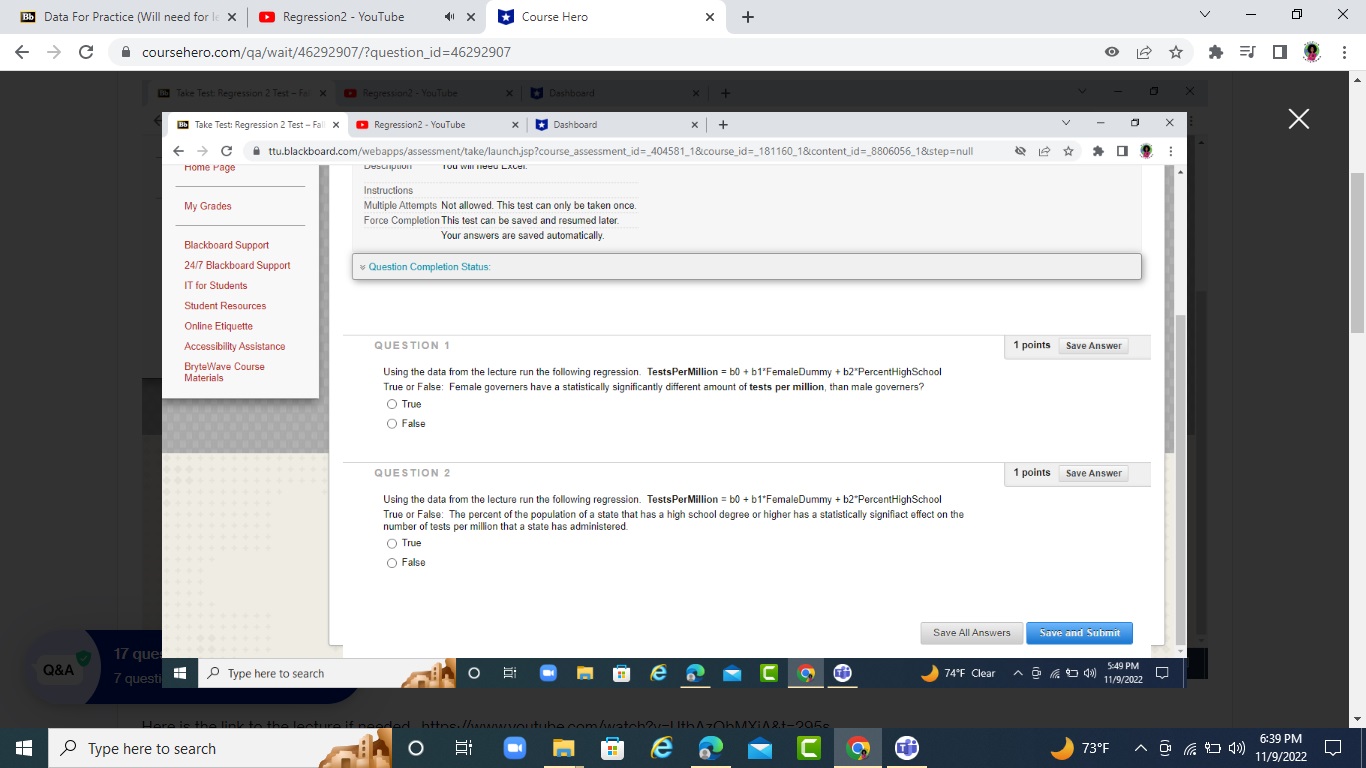Image resolution: width=1366 pixels, height=768 pixels.
Task: Open the tab search dropdown arrow
Action: pos(1204,14)
